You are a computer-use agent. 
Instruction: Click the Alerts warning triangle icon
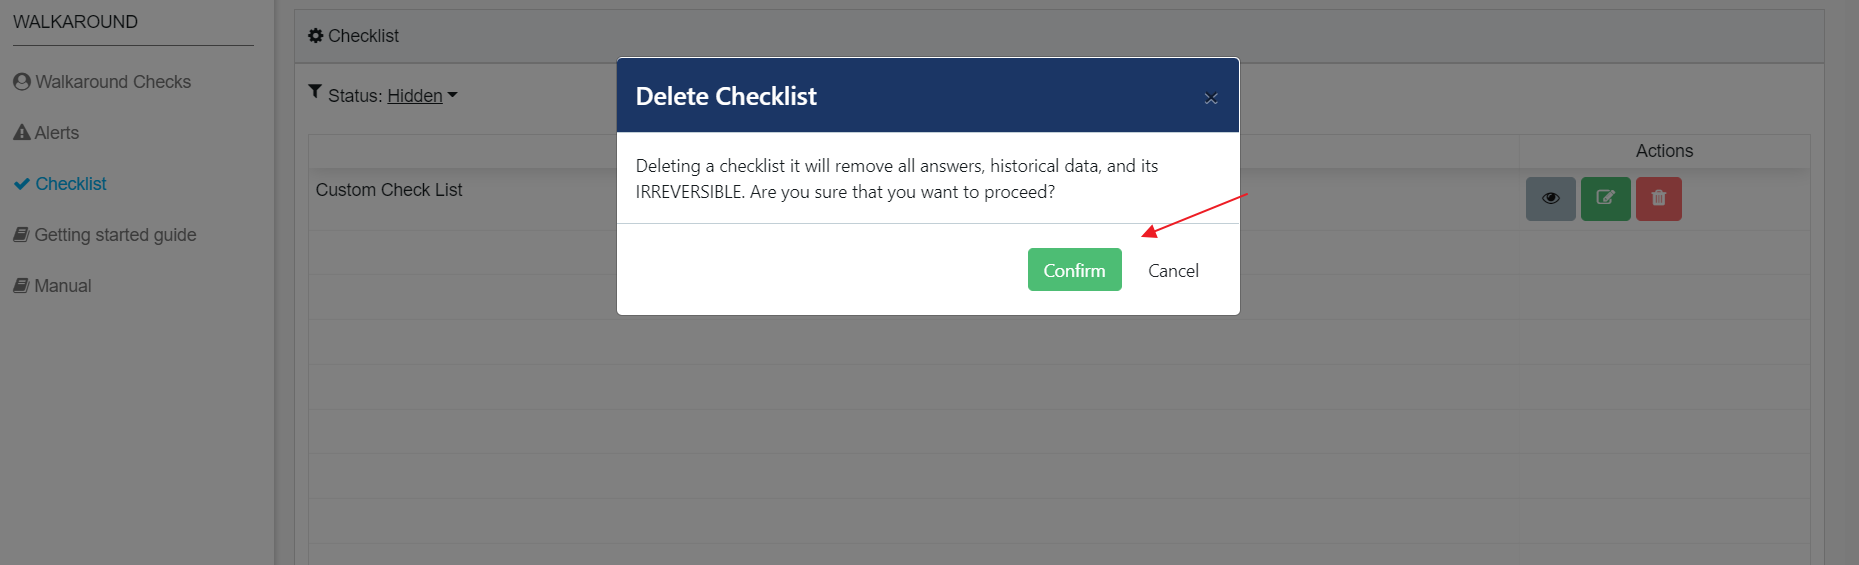coord(21,132)
